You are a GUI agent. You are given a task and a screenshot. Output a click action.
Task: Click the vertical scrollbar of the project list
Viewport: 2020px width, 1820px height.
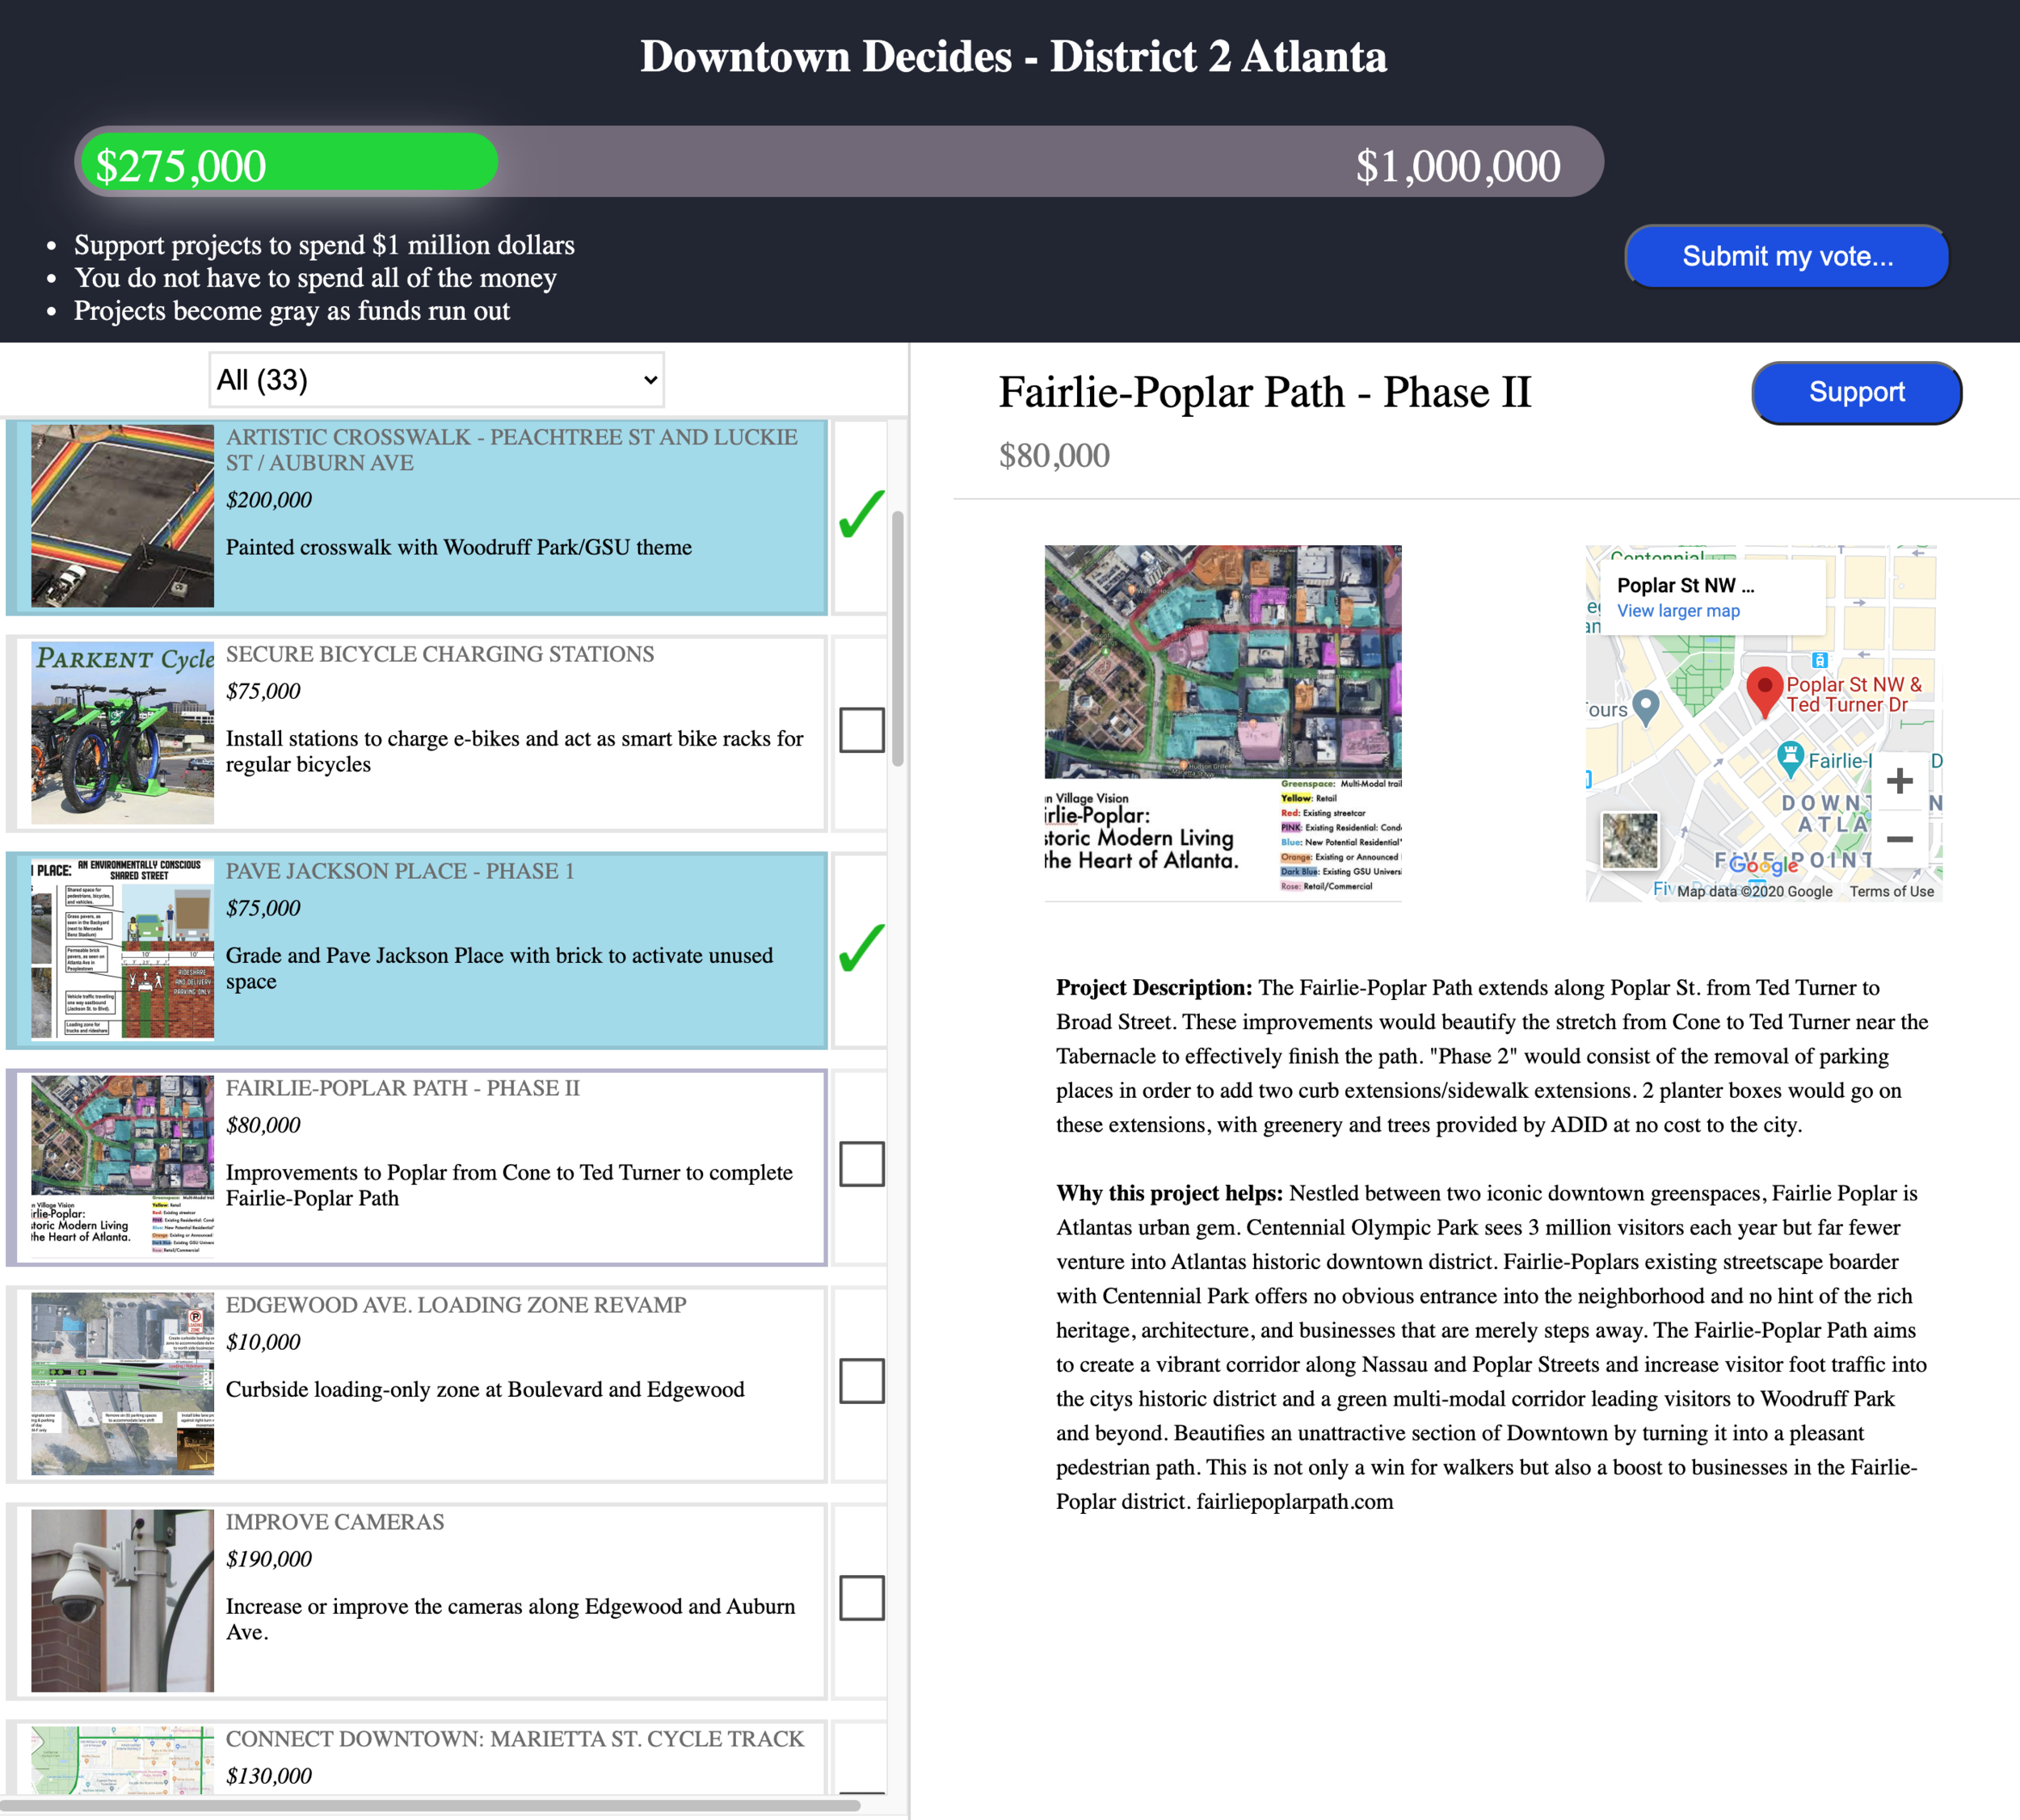pos(898,638)
